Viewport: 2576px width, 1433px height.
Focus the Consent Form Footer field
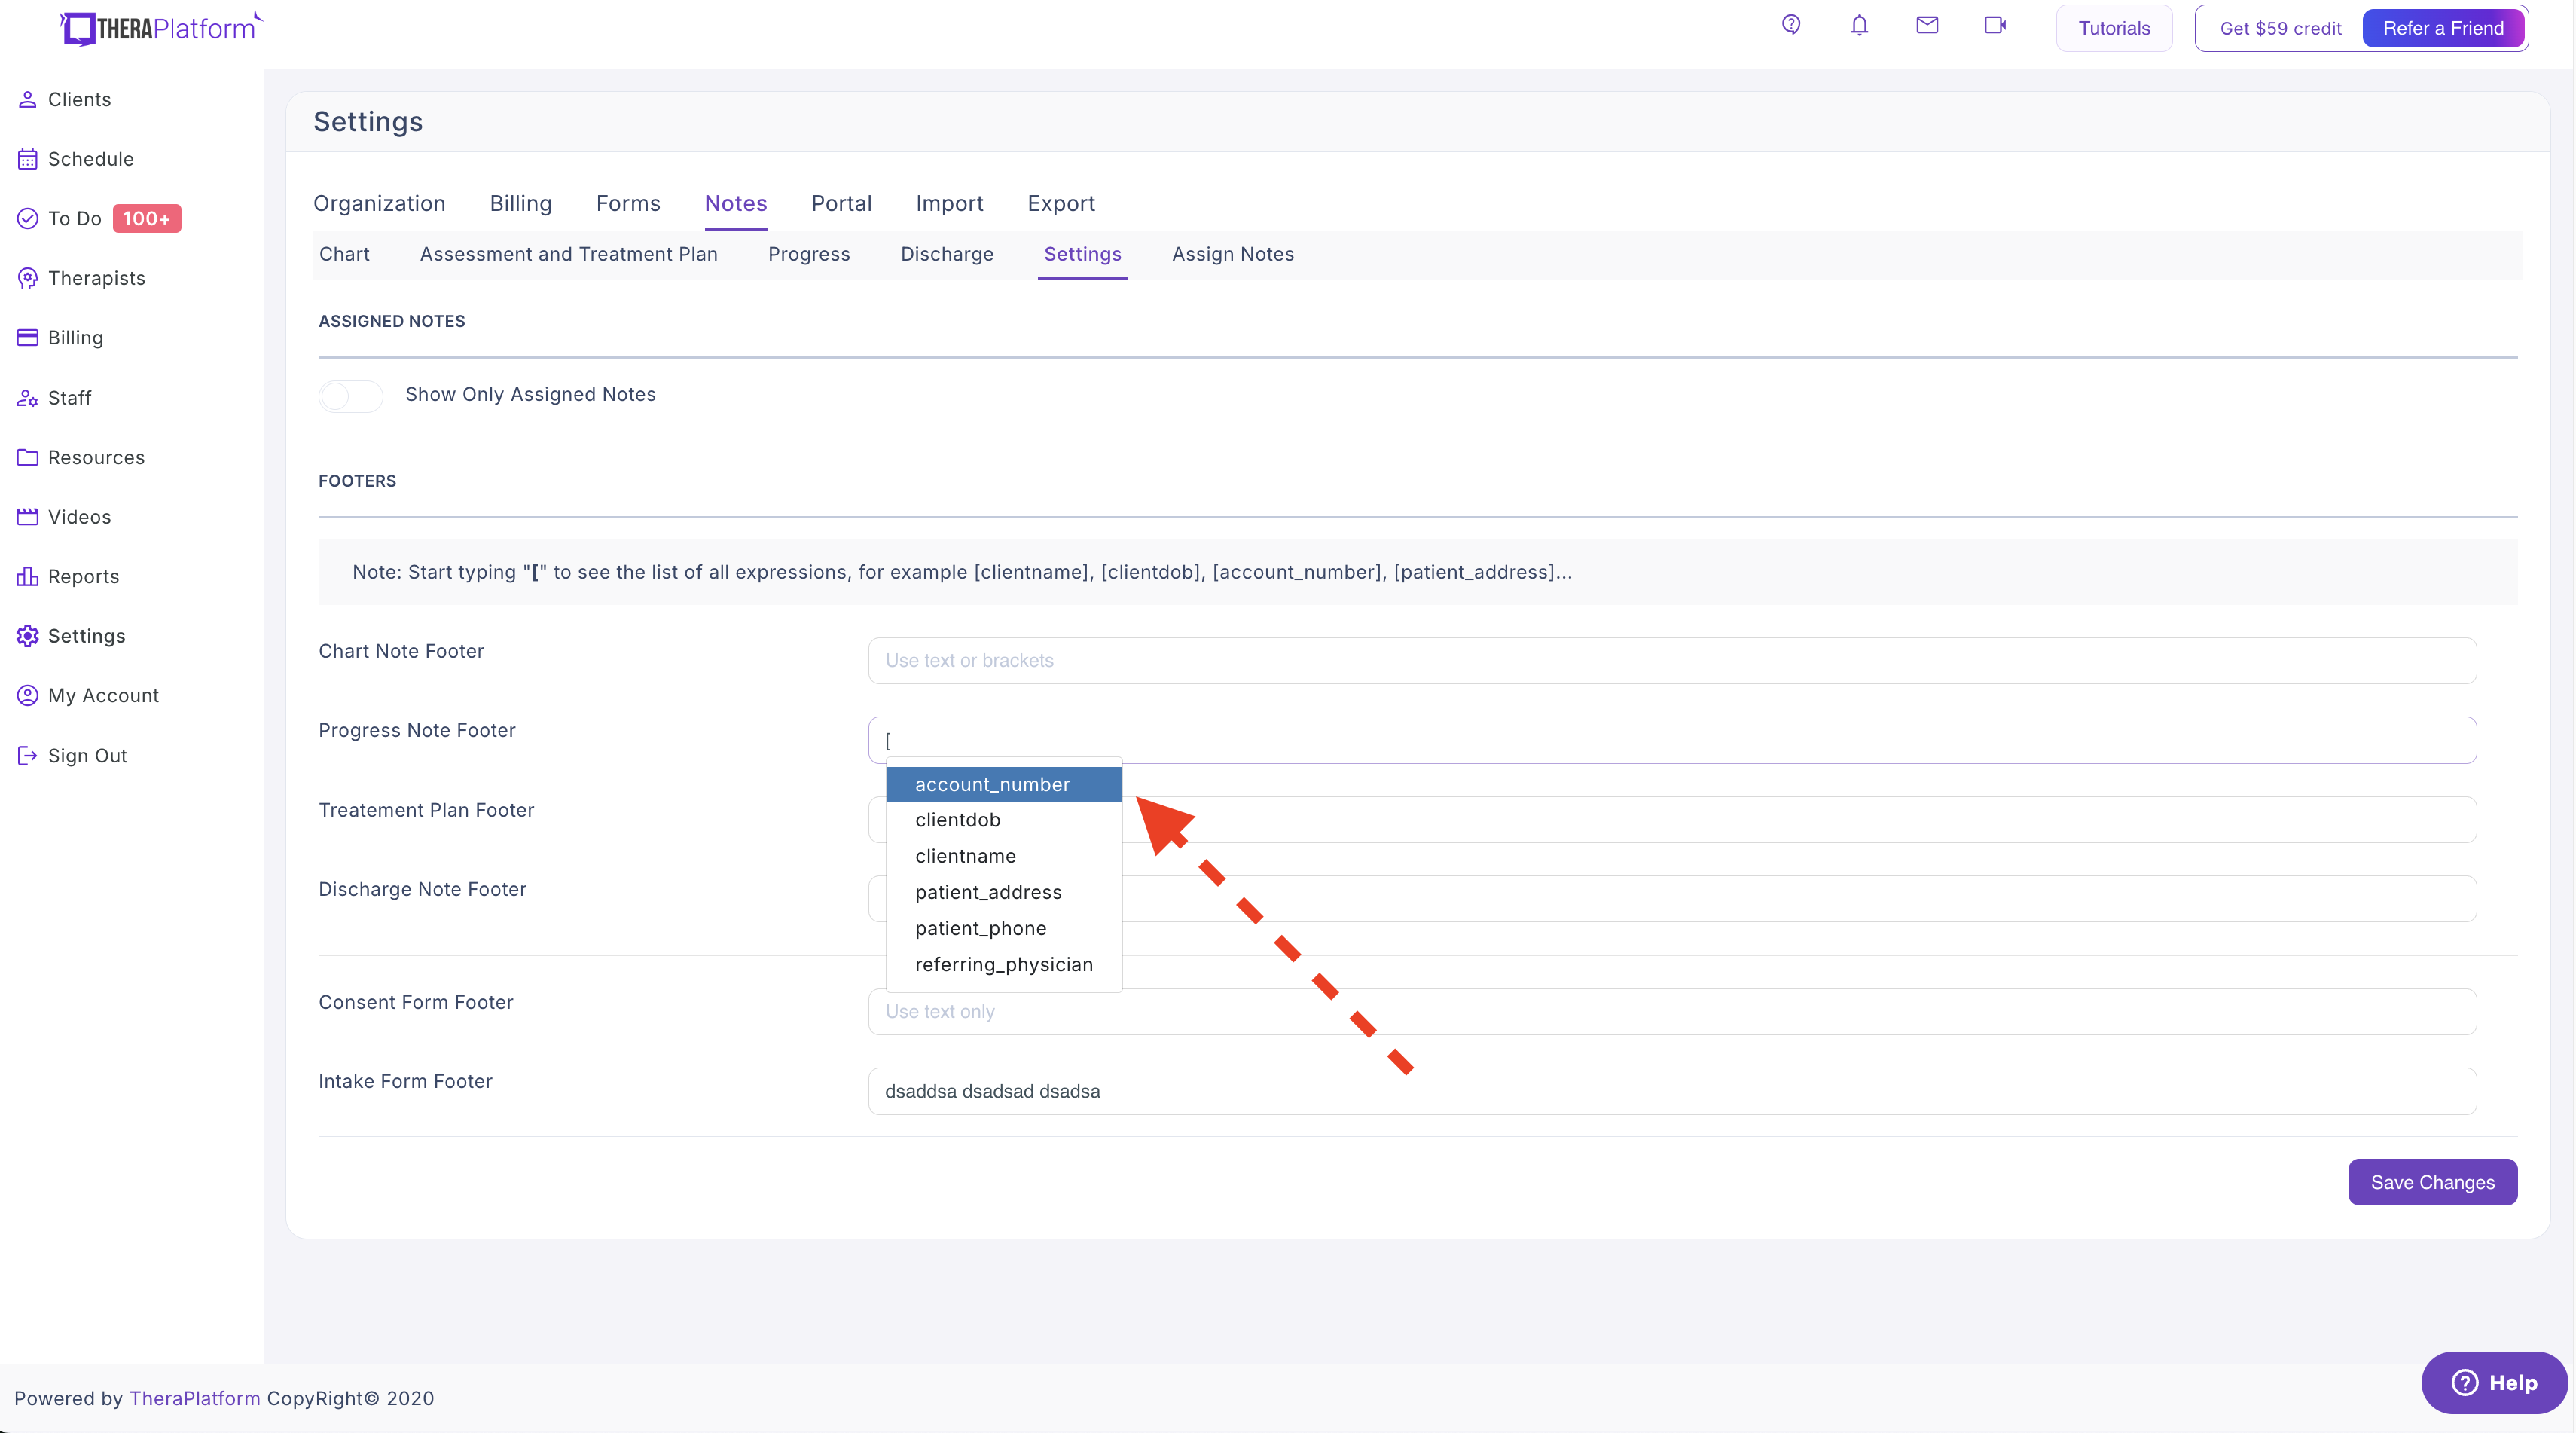coord(1672,1012)
